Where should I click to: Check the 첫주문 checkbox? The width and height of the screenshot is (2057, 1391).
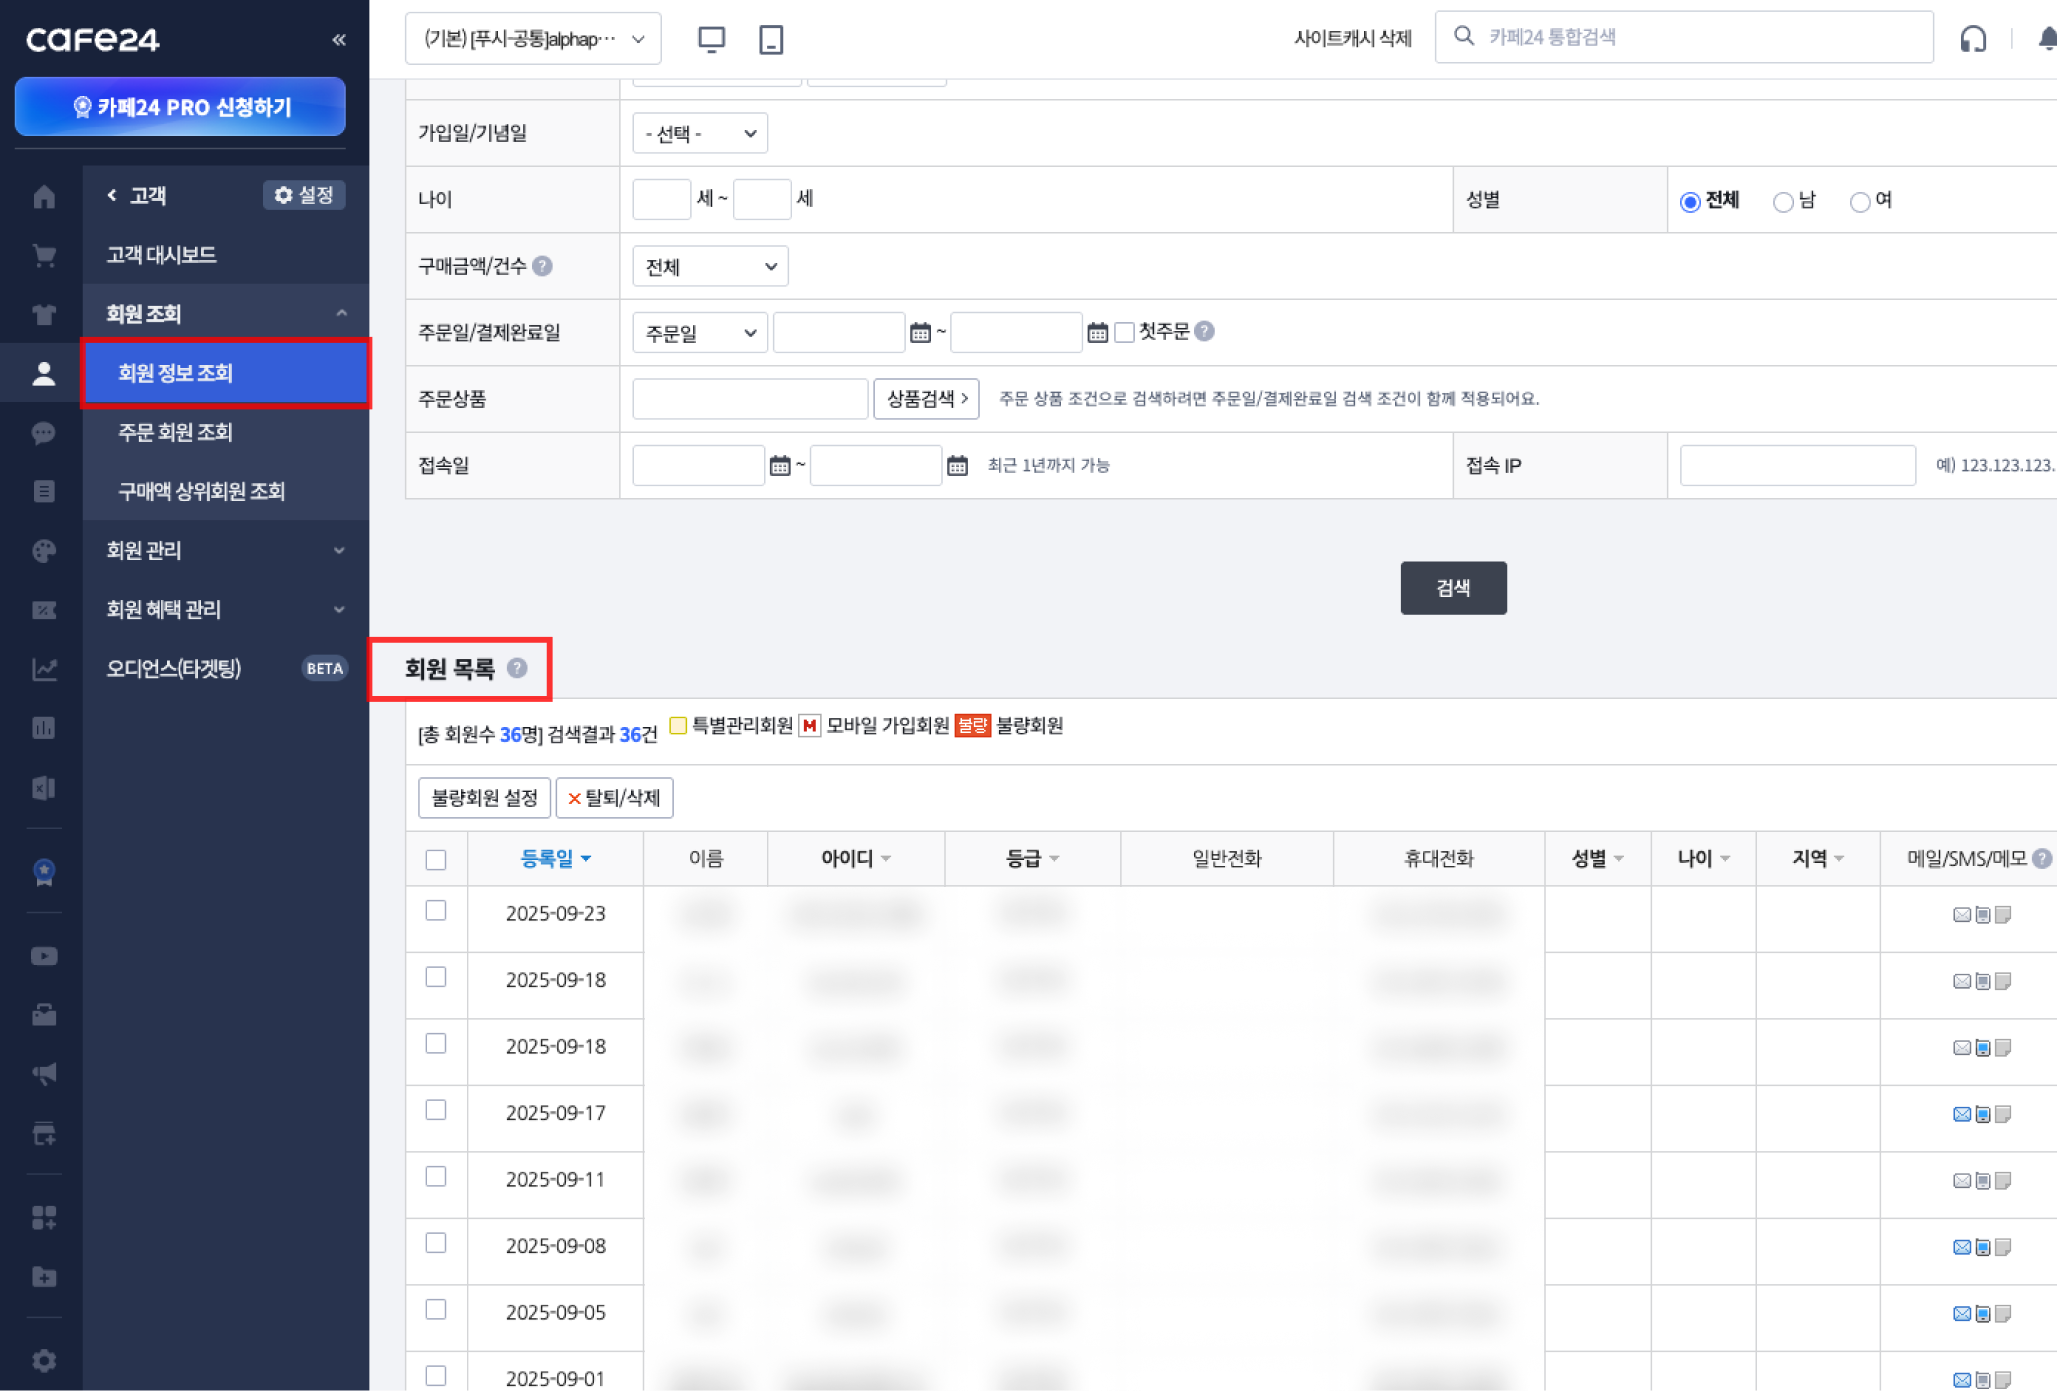coord(1124,332)
